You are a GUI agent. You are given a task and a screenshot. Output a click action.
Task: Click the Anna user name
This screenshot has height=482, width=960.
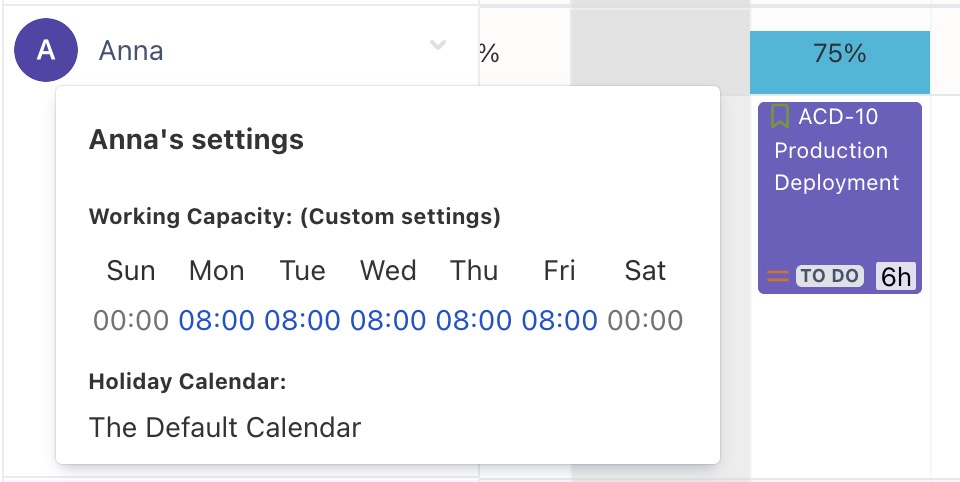131,50
